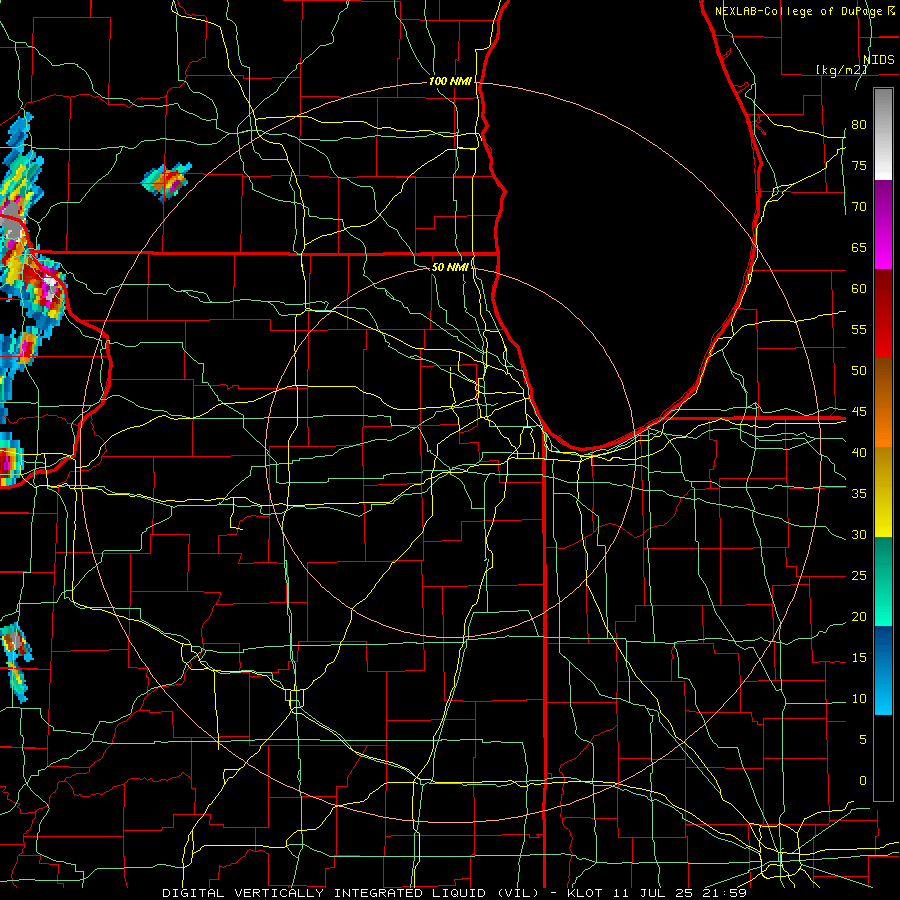Pick the blue segment of the VIL scale
The image size is (900, 900).
click(x=883, y=670)
